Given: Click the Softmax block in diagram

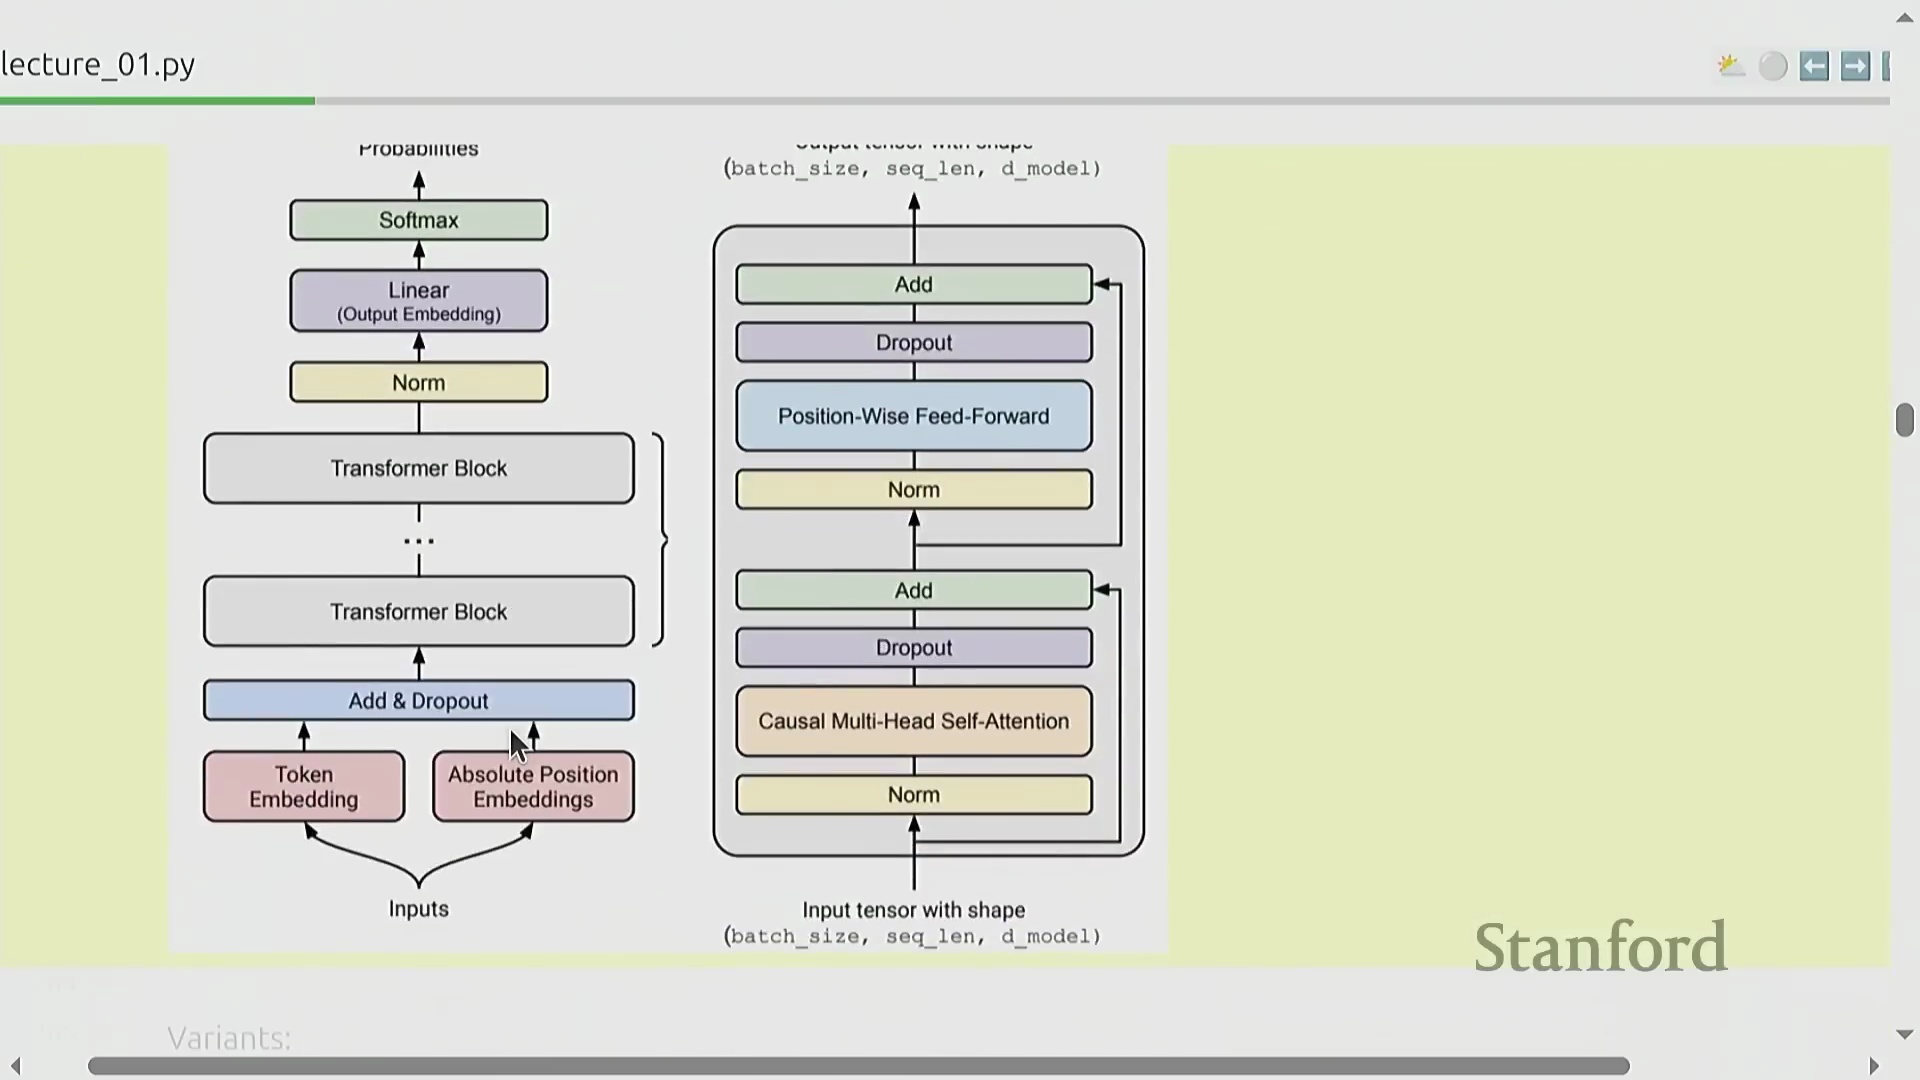Looking at the screenshot, I should point(418,220).
